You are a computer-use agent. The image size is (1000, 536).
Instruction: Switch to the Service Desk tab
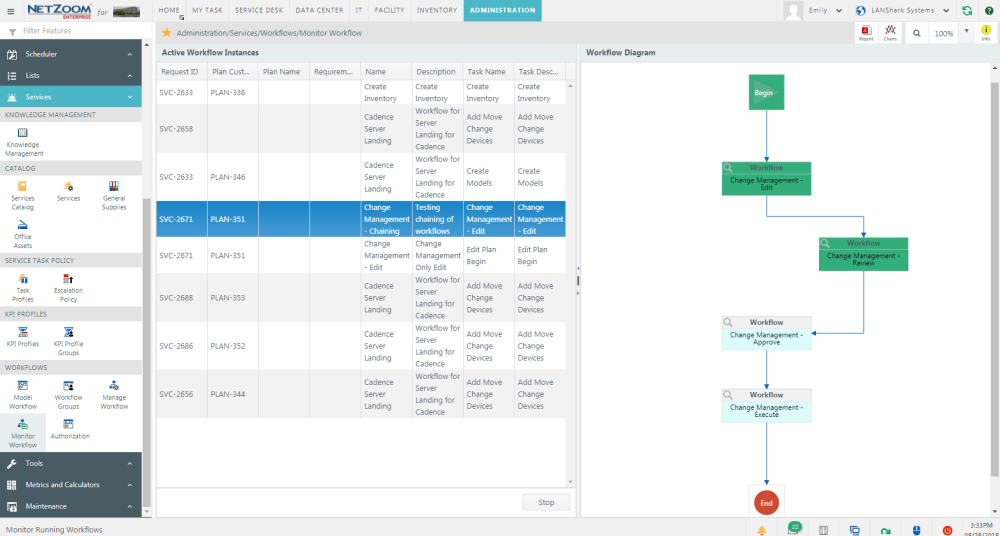pos(257,10)
